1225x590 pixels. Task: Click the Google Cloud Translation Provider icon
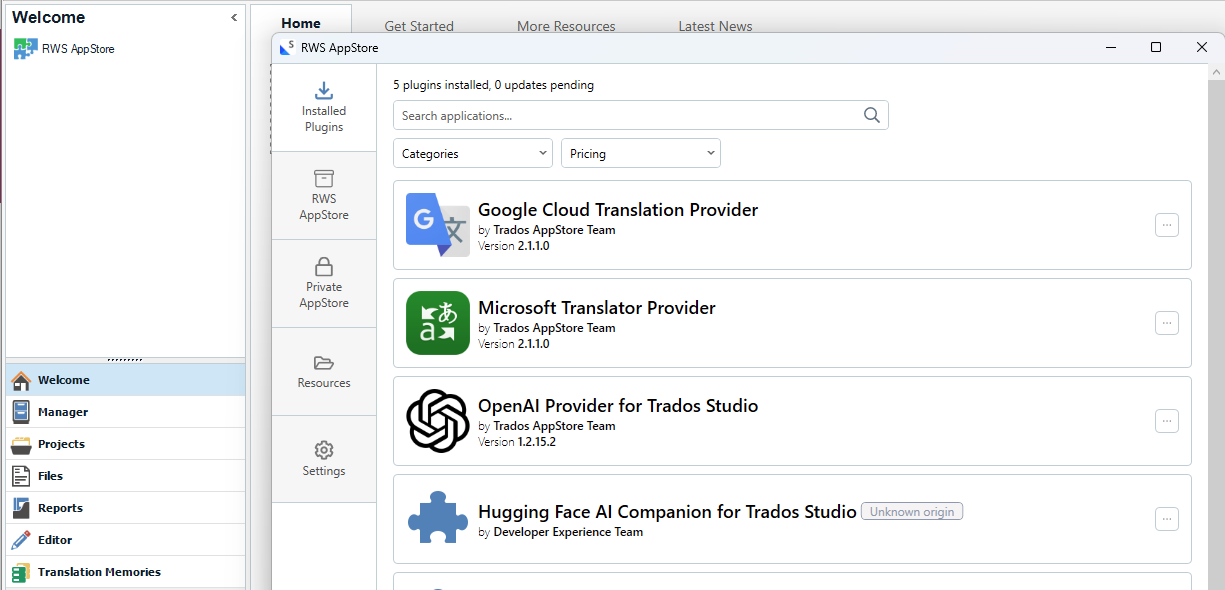437,225
